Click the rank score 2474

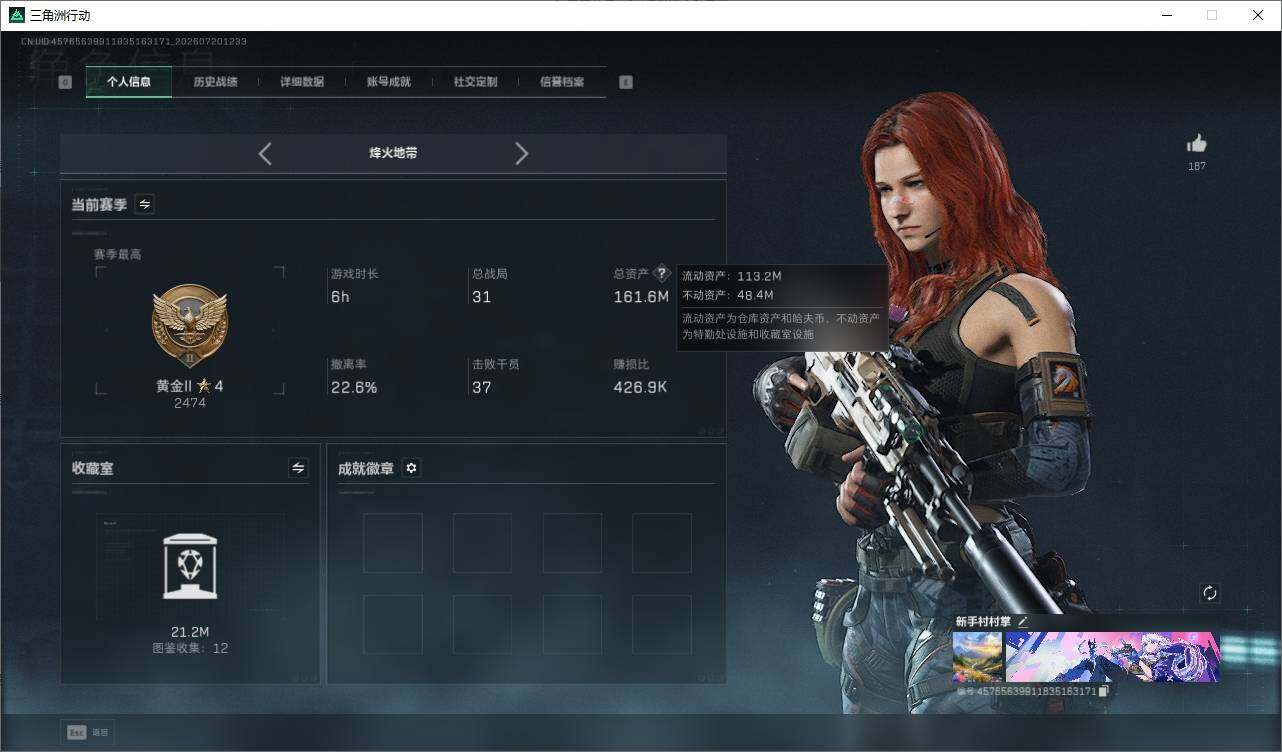tap(190, 403)
